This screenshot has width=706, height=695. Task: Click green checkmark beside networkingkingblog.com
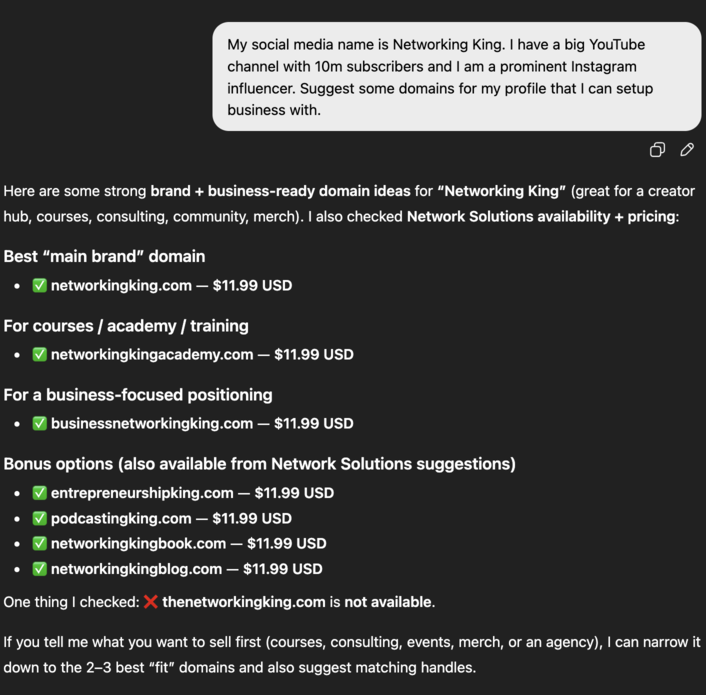pos(40,569)
